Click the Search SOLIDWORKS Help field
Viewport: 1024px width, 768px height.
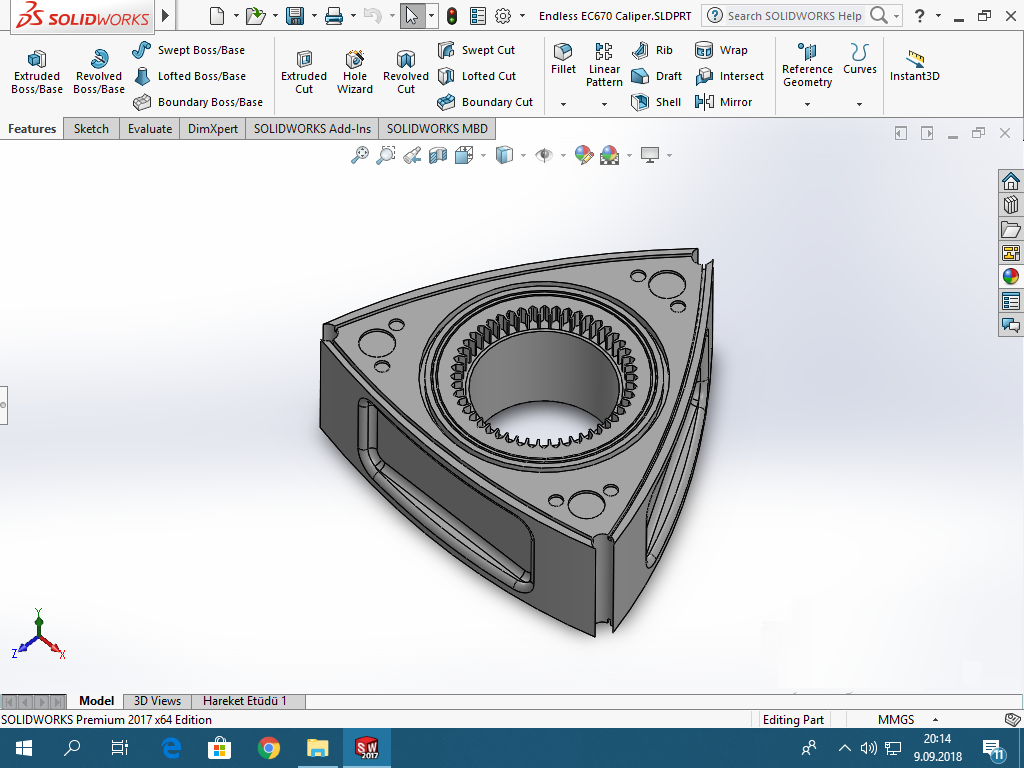tap(793, 16)
